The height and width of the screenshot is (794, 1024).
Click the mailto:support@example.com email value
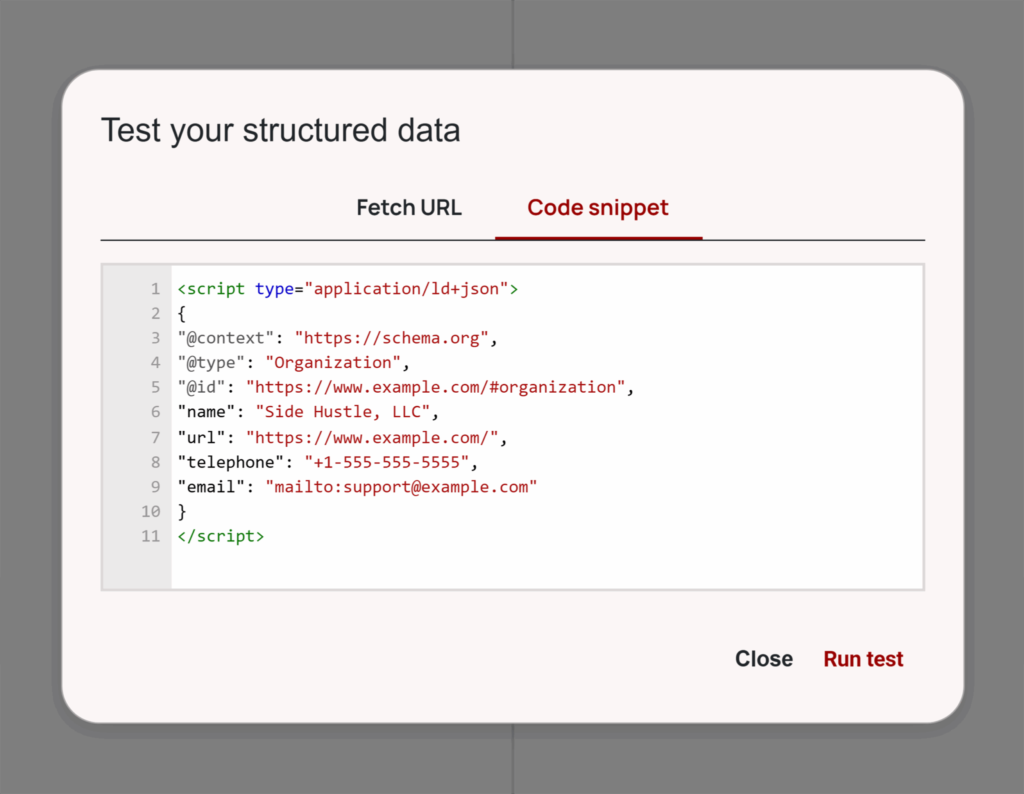point(403,487)
